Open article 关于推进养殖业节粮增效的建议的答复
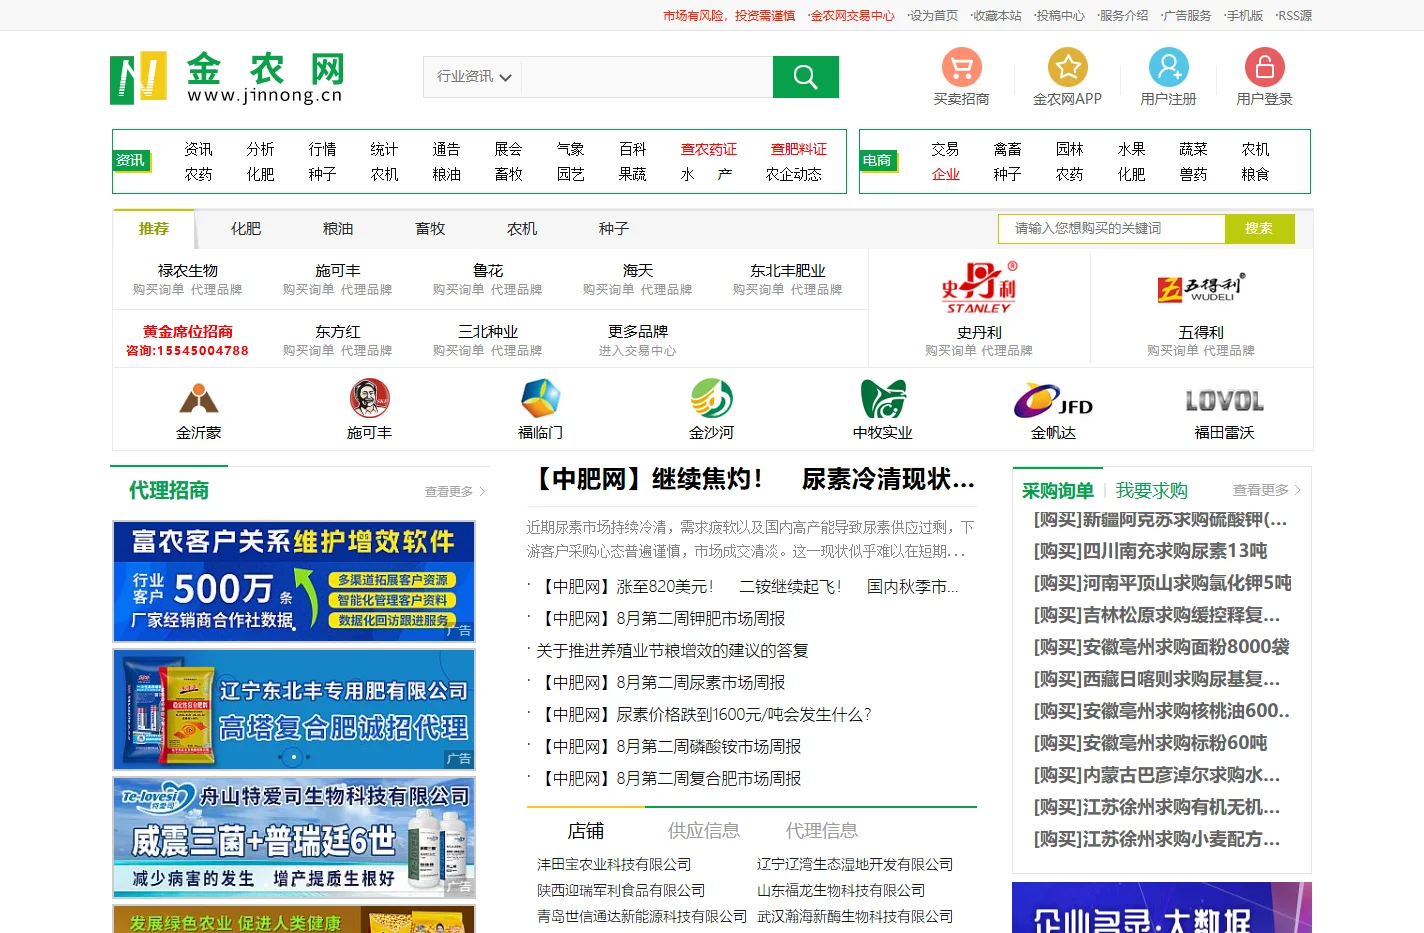Image resolution: width=1424 pixels, height=933 pixels. 672,651
